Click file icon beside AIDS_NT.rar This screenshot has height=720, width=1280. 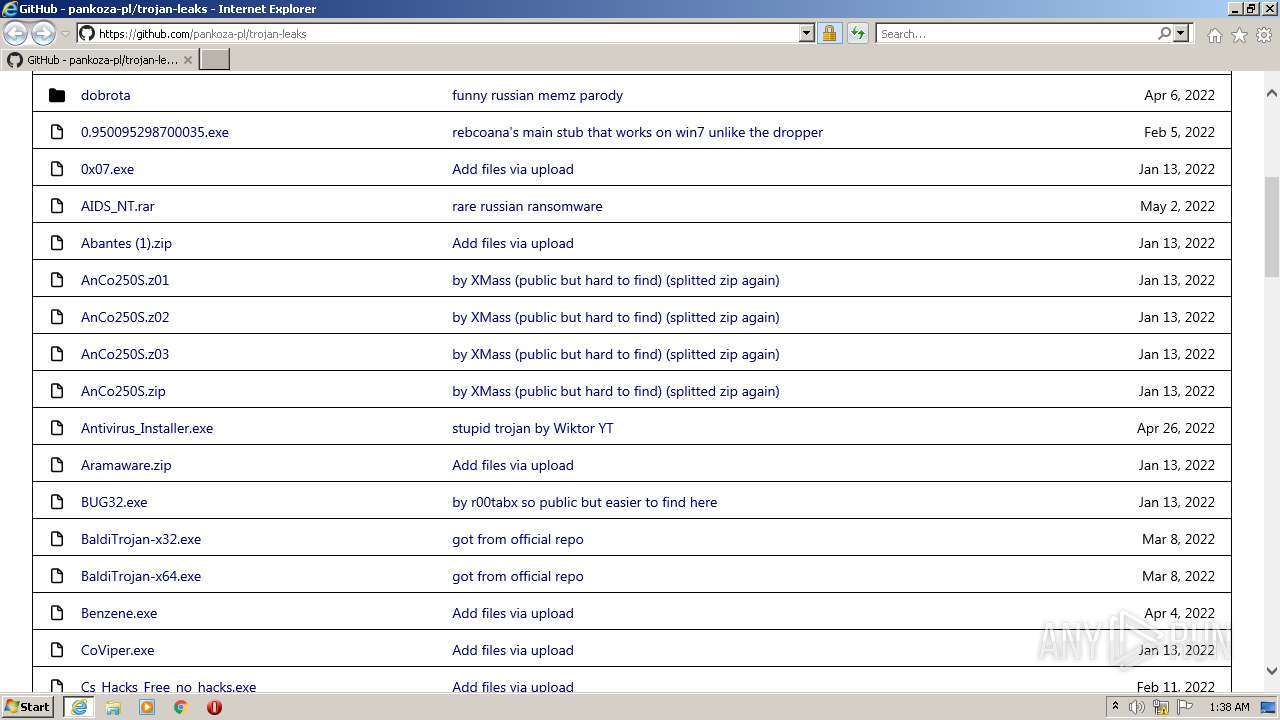tap(57, 206)
